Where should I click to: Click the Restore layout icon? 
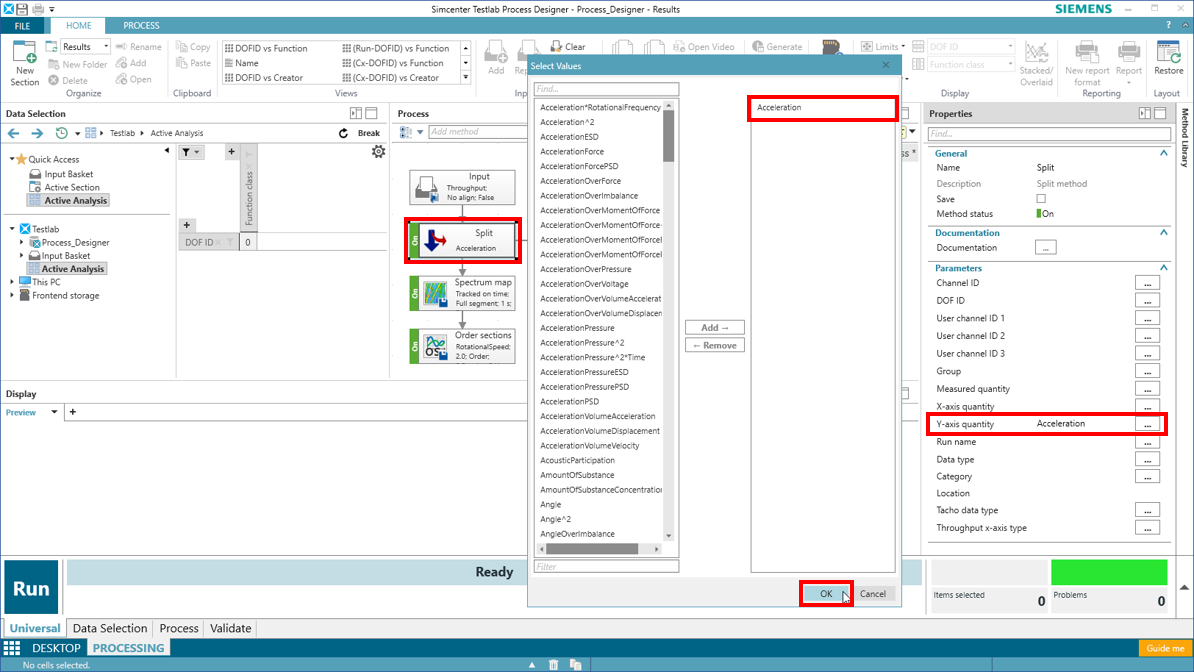click(1168, 53)
